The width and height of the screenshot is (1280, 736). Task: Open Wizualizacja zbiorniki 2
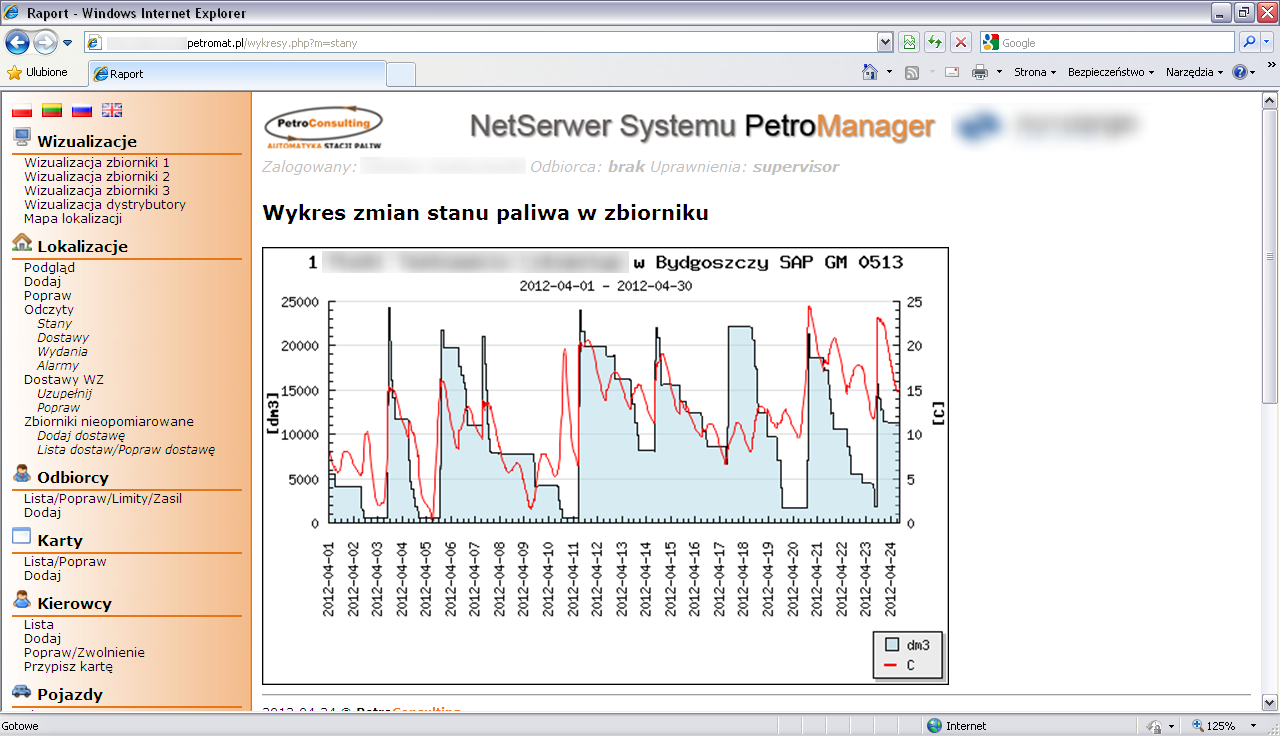click(97, 176)
